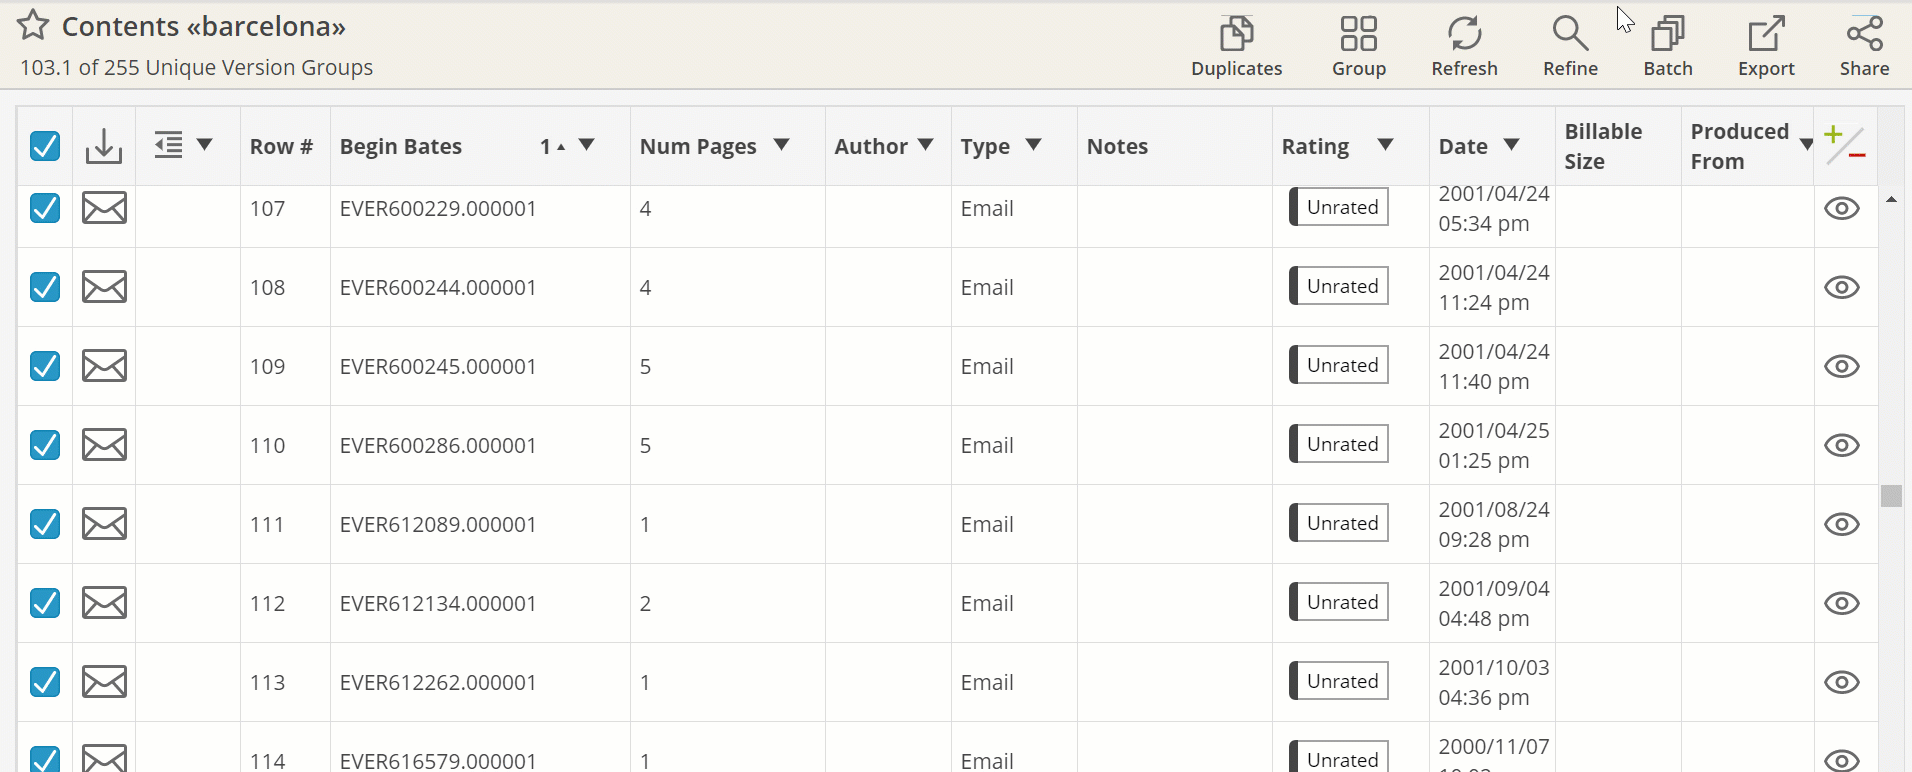Screen dimensions: 1912x772
Task: Star the barcelona contents as favorite
Action: (x=33, y=25)
